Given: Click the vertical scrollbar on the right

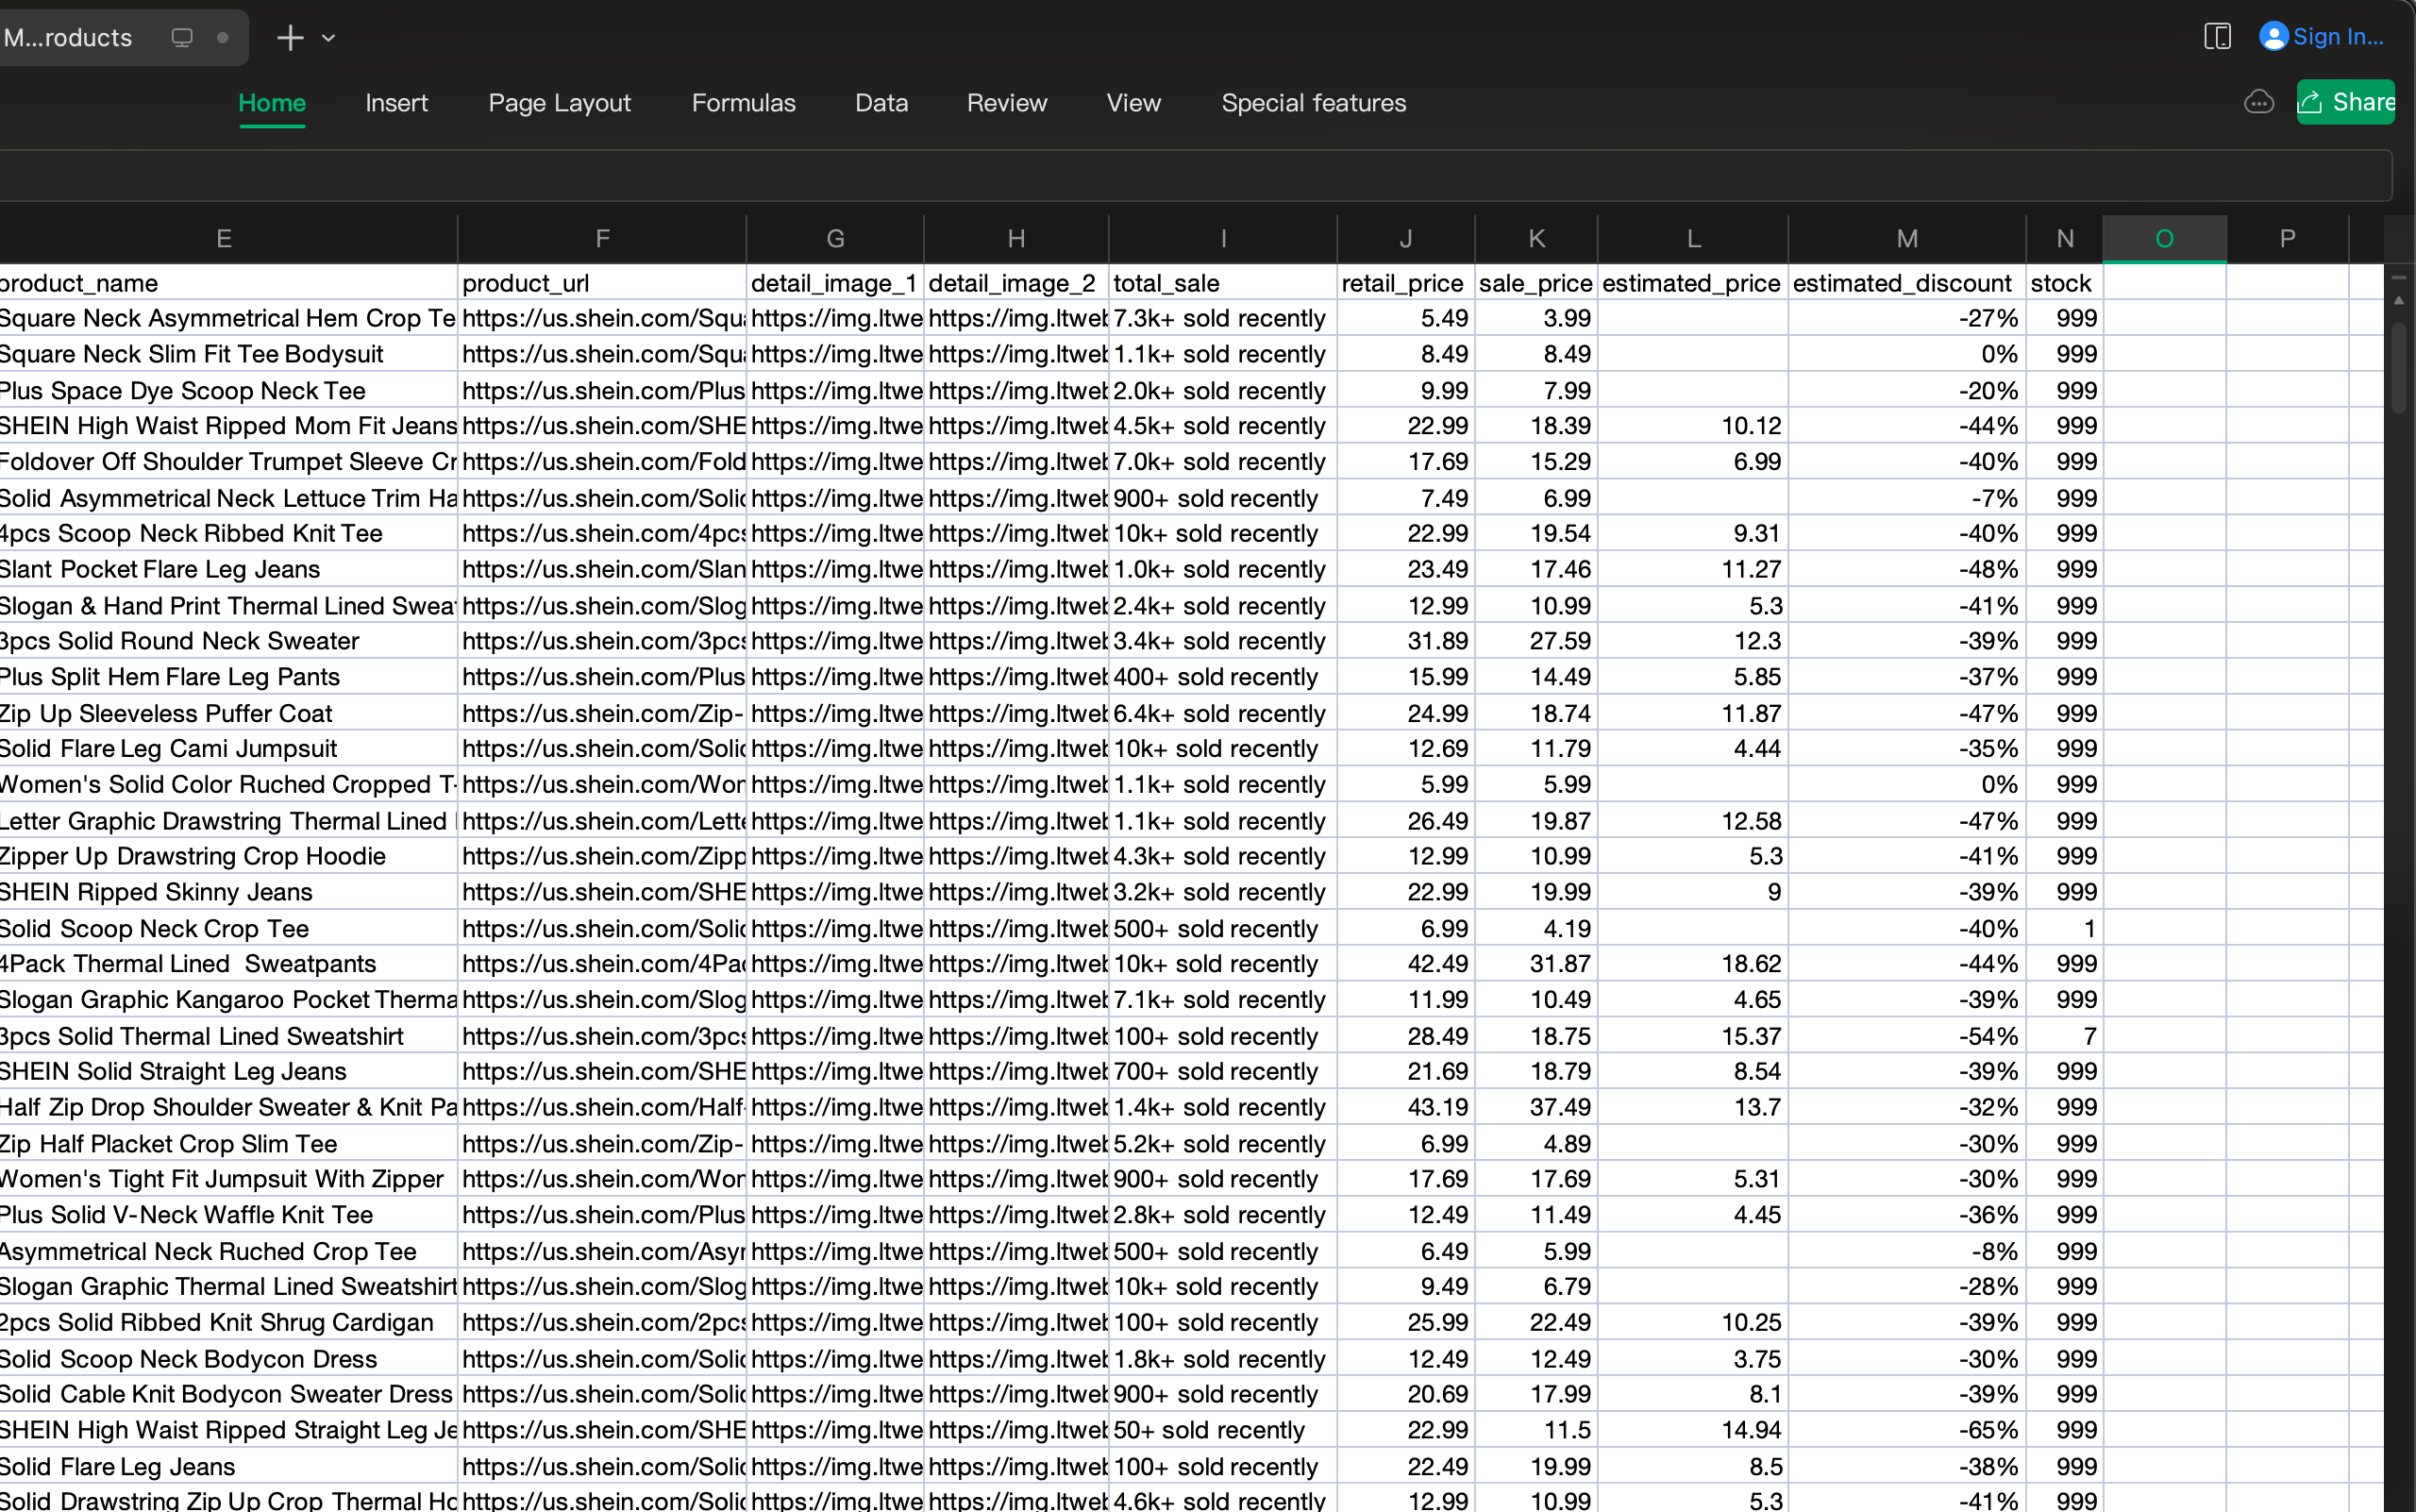Looking at the screenshot, I should tap(2399, 370).
